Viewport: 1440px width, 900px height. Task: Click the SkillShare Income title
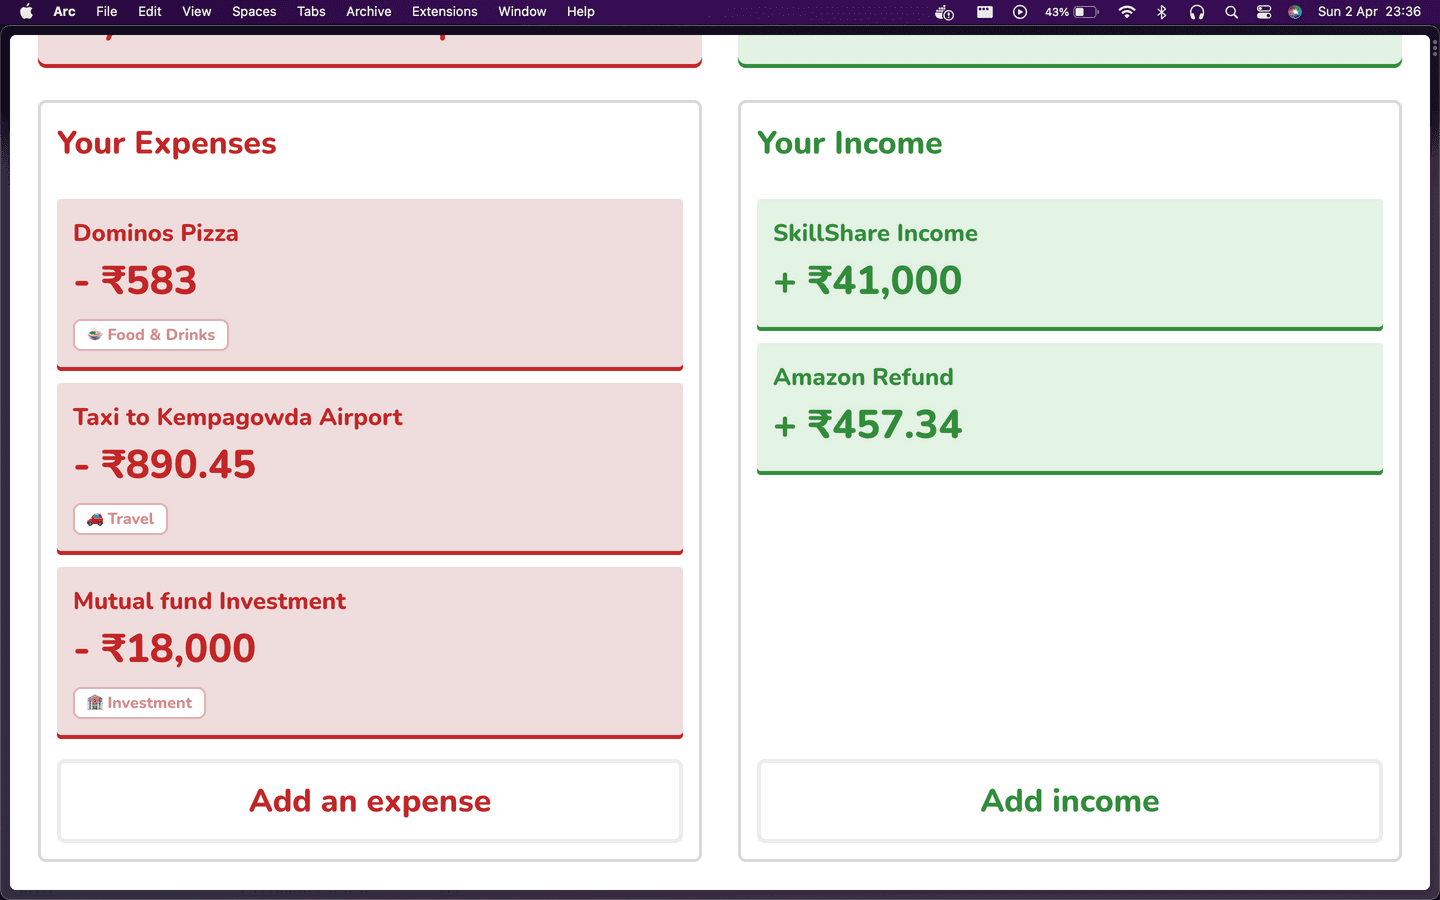[876, 233]
